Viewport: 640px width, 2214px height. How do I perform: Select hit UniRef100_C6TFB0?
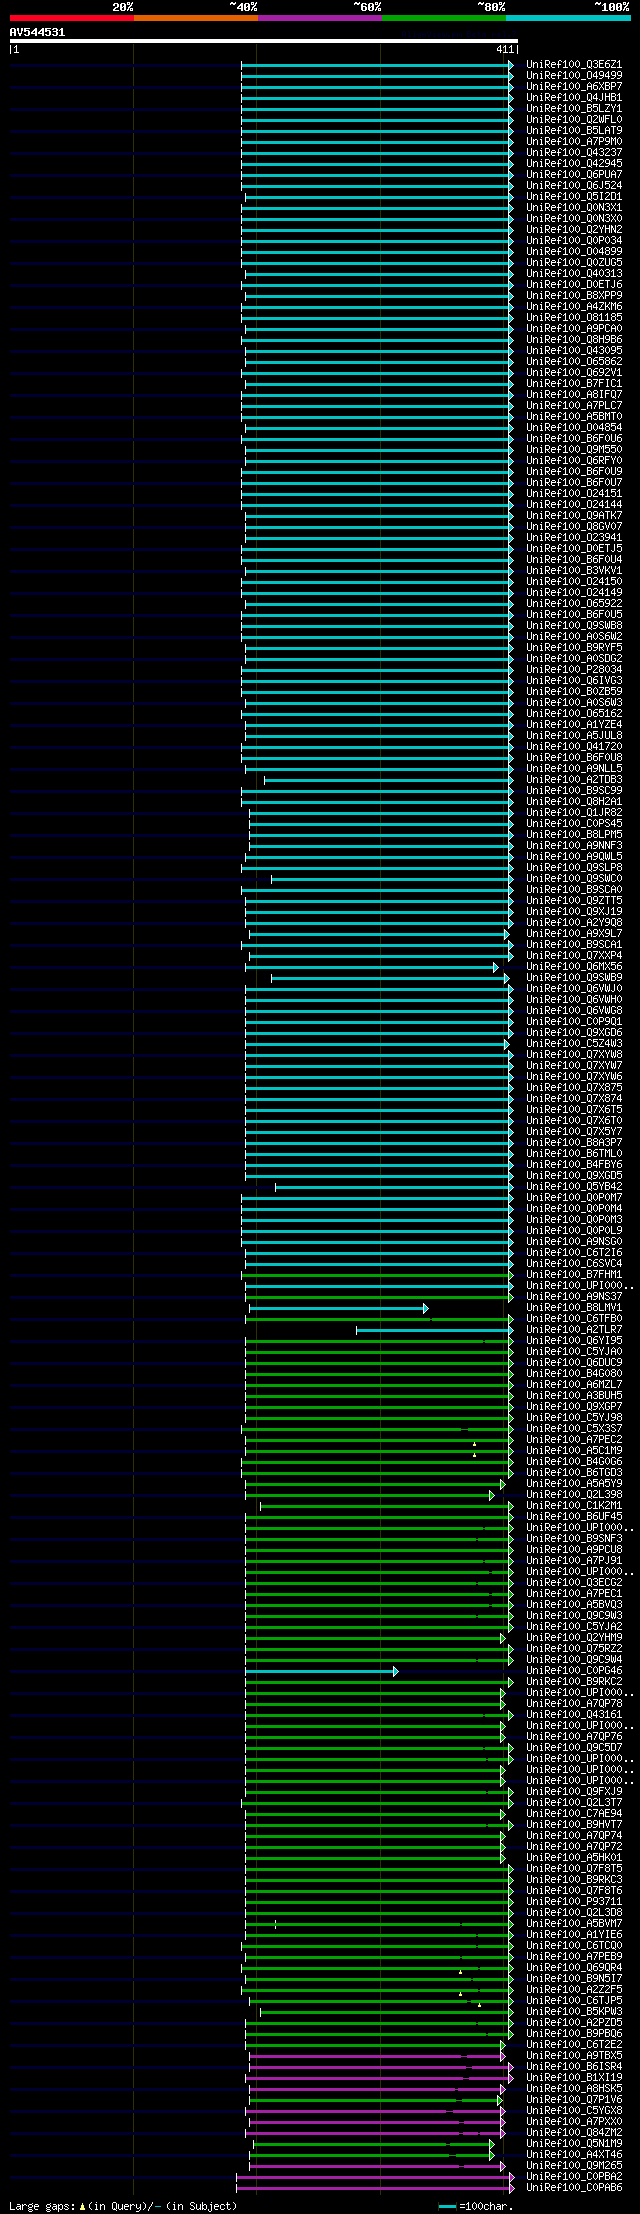(574, 1319)
